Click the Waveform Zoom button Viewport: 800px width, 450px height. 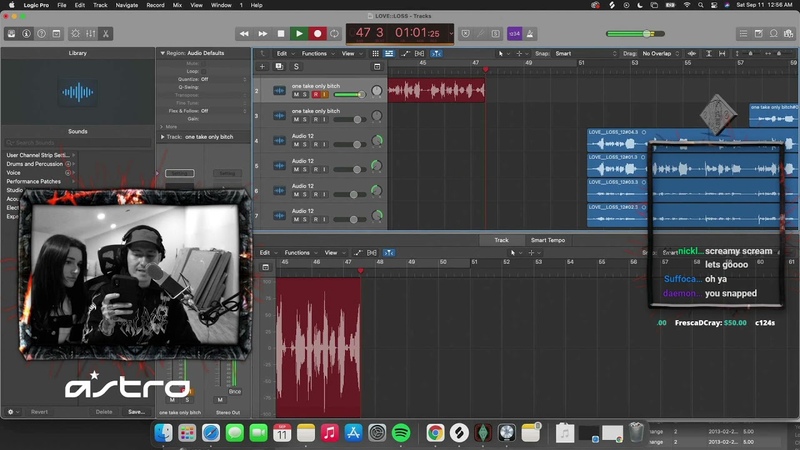coord(692,54)
